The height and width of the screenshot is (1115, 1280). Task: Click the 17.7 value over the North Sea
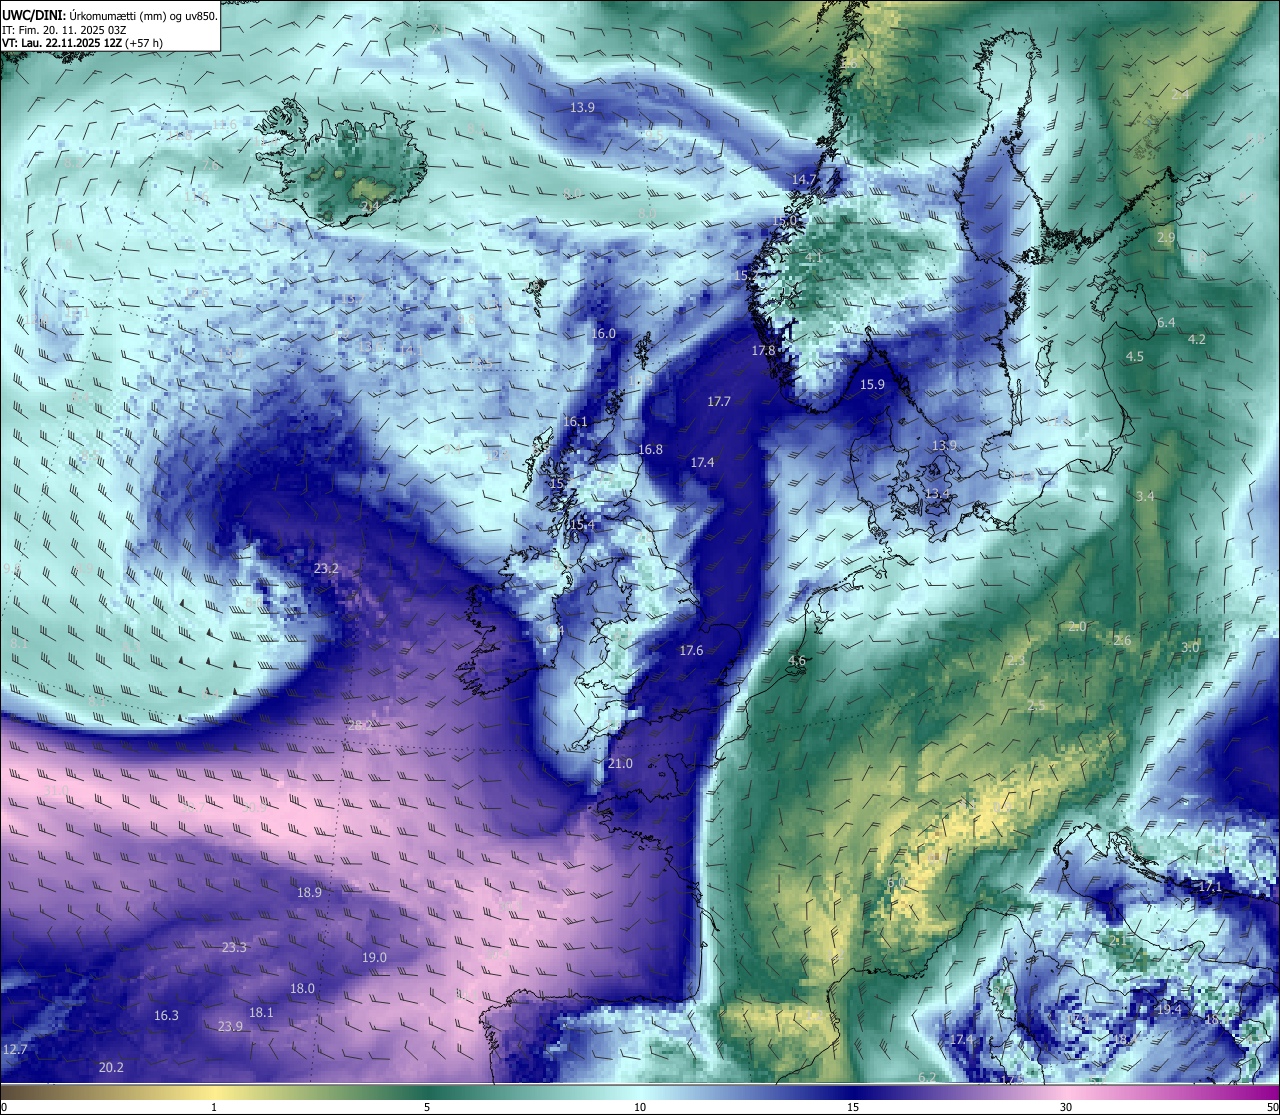719,402
